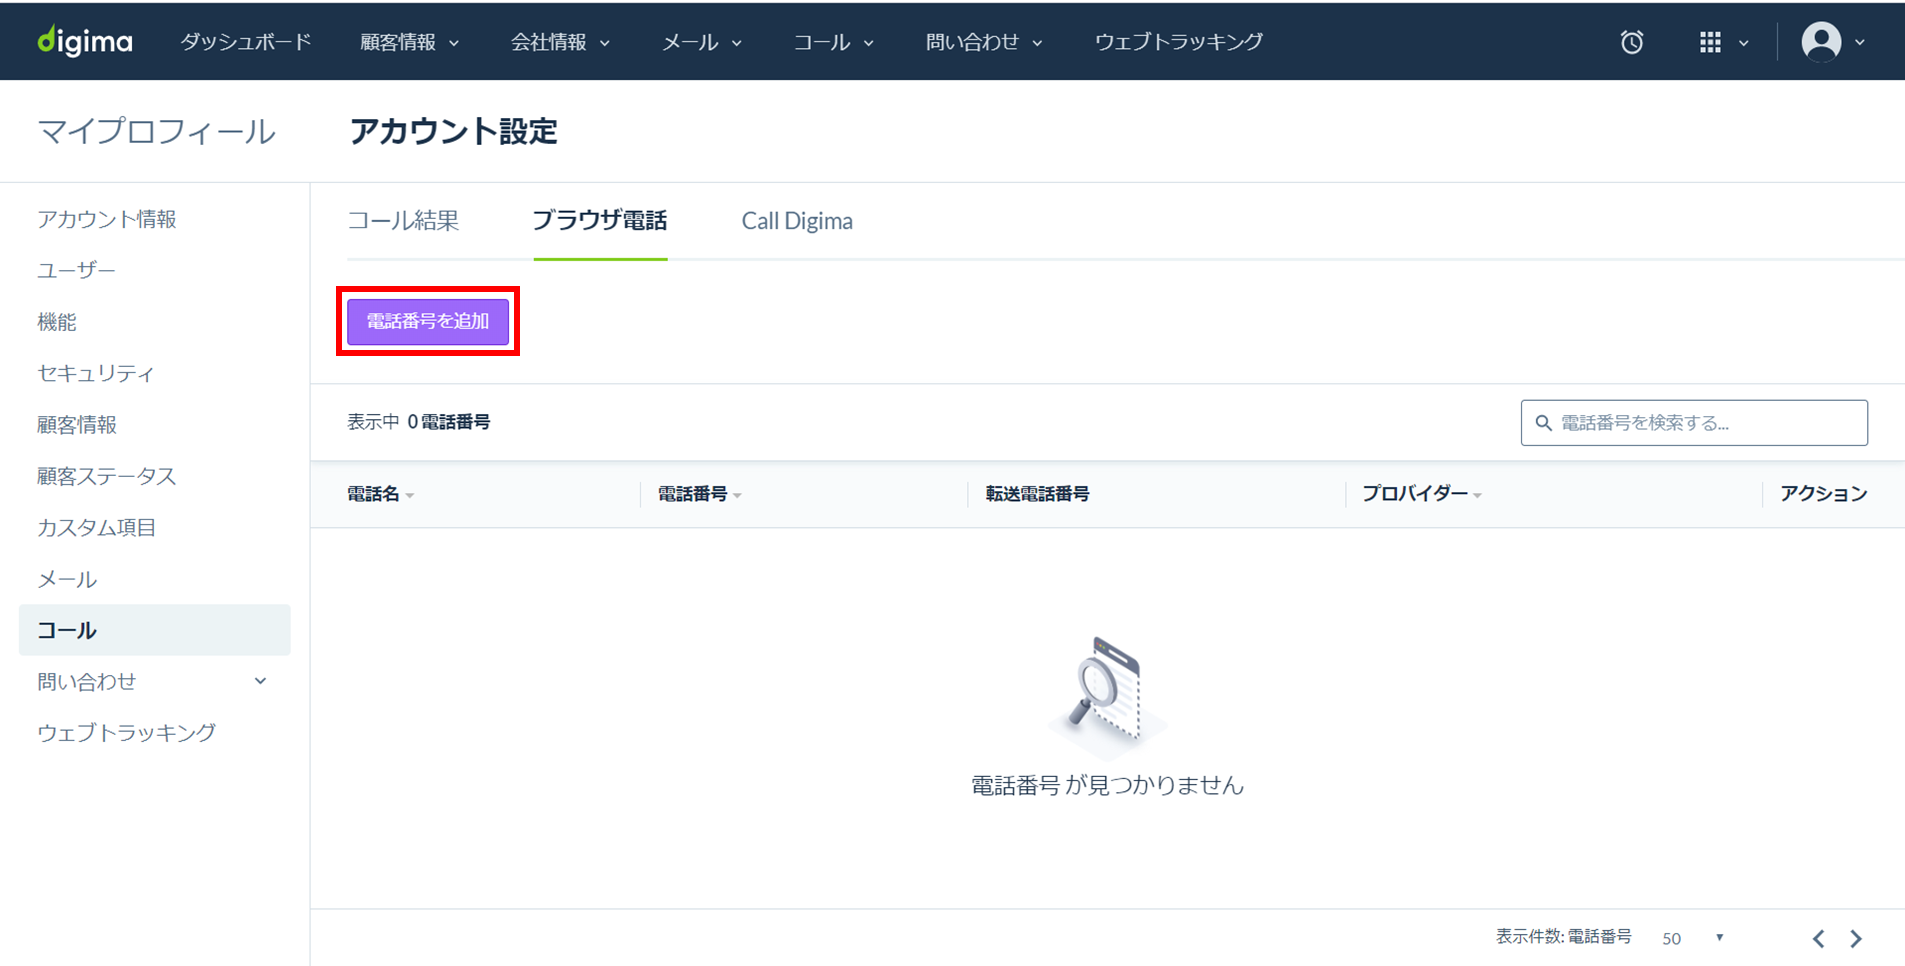Open the apps grid icon
The width and height of the screenshot is (1905, 966).
pyautogui.click(x=1710, y=42)
